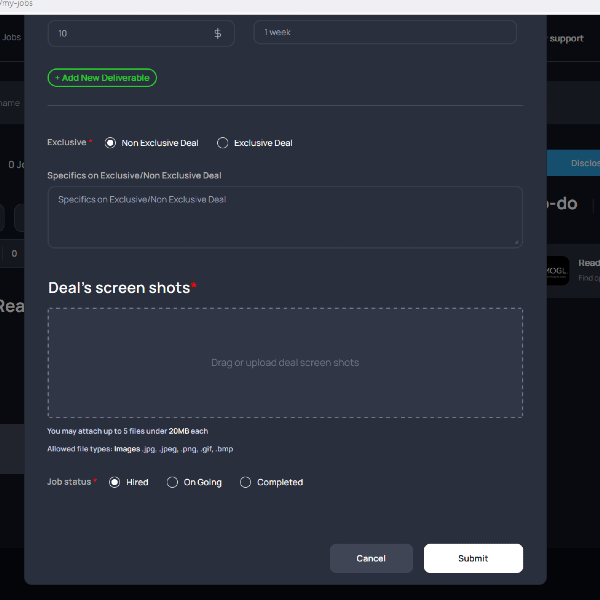The height and width of the screenshot is (600, 600).
Task: Click the Deal's screen shots heading
Action: tap(122, 288)
